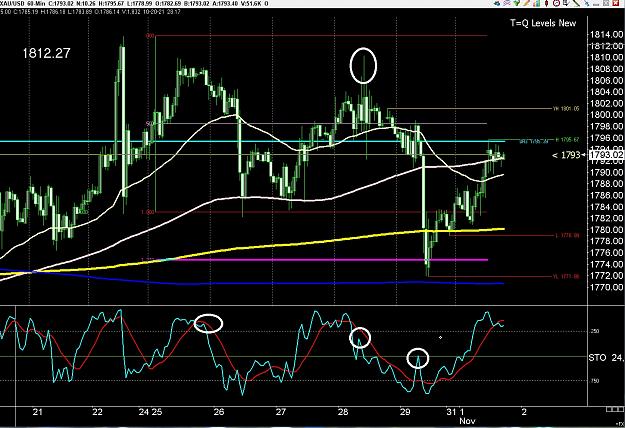Image resolution: width=625 pixels, height=428 pixels.
Task: Click the circular refresh icon in toolbar
Action: click(556, 3)
